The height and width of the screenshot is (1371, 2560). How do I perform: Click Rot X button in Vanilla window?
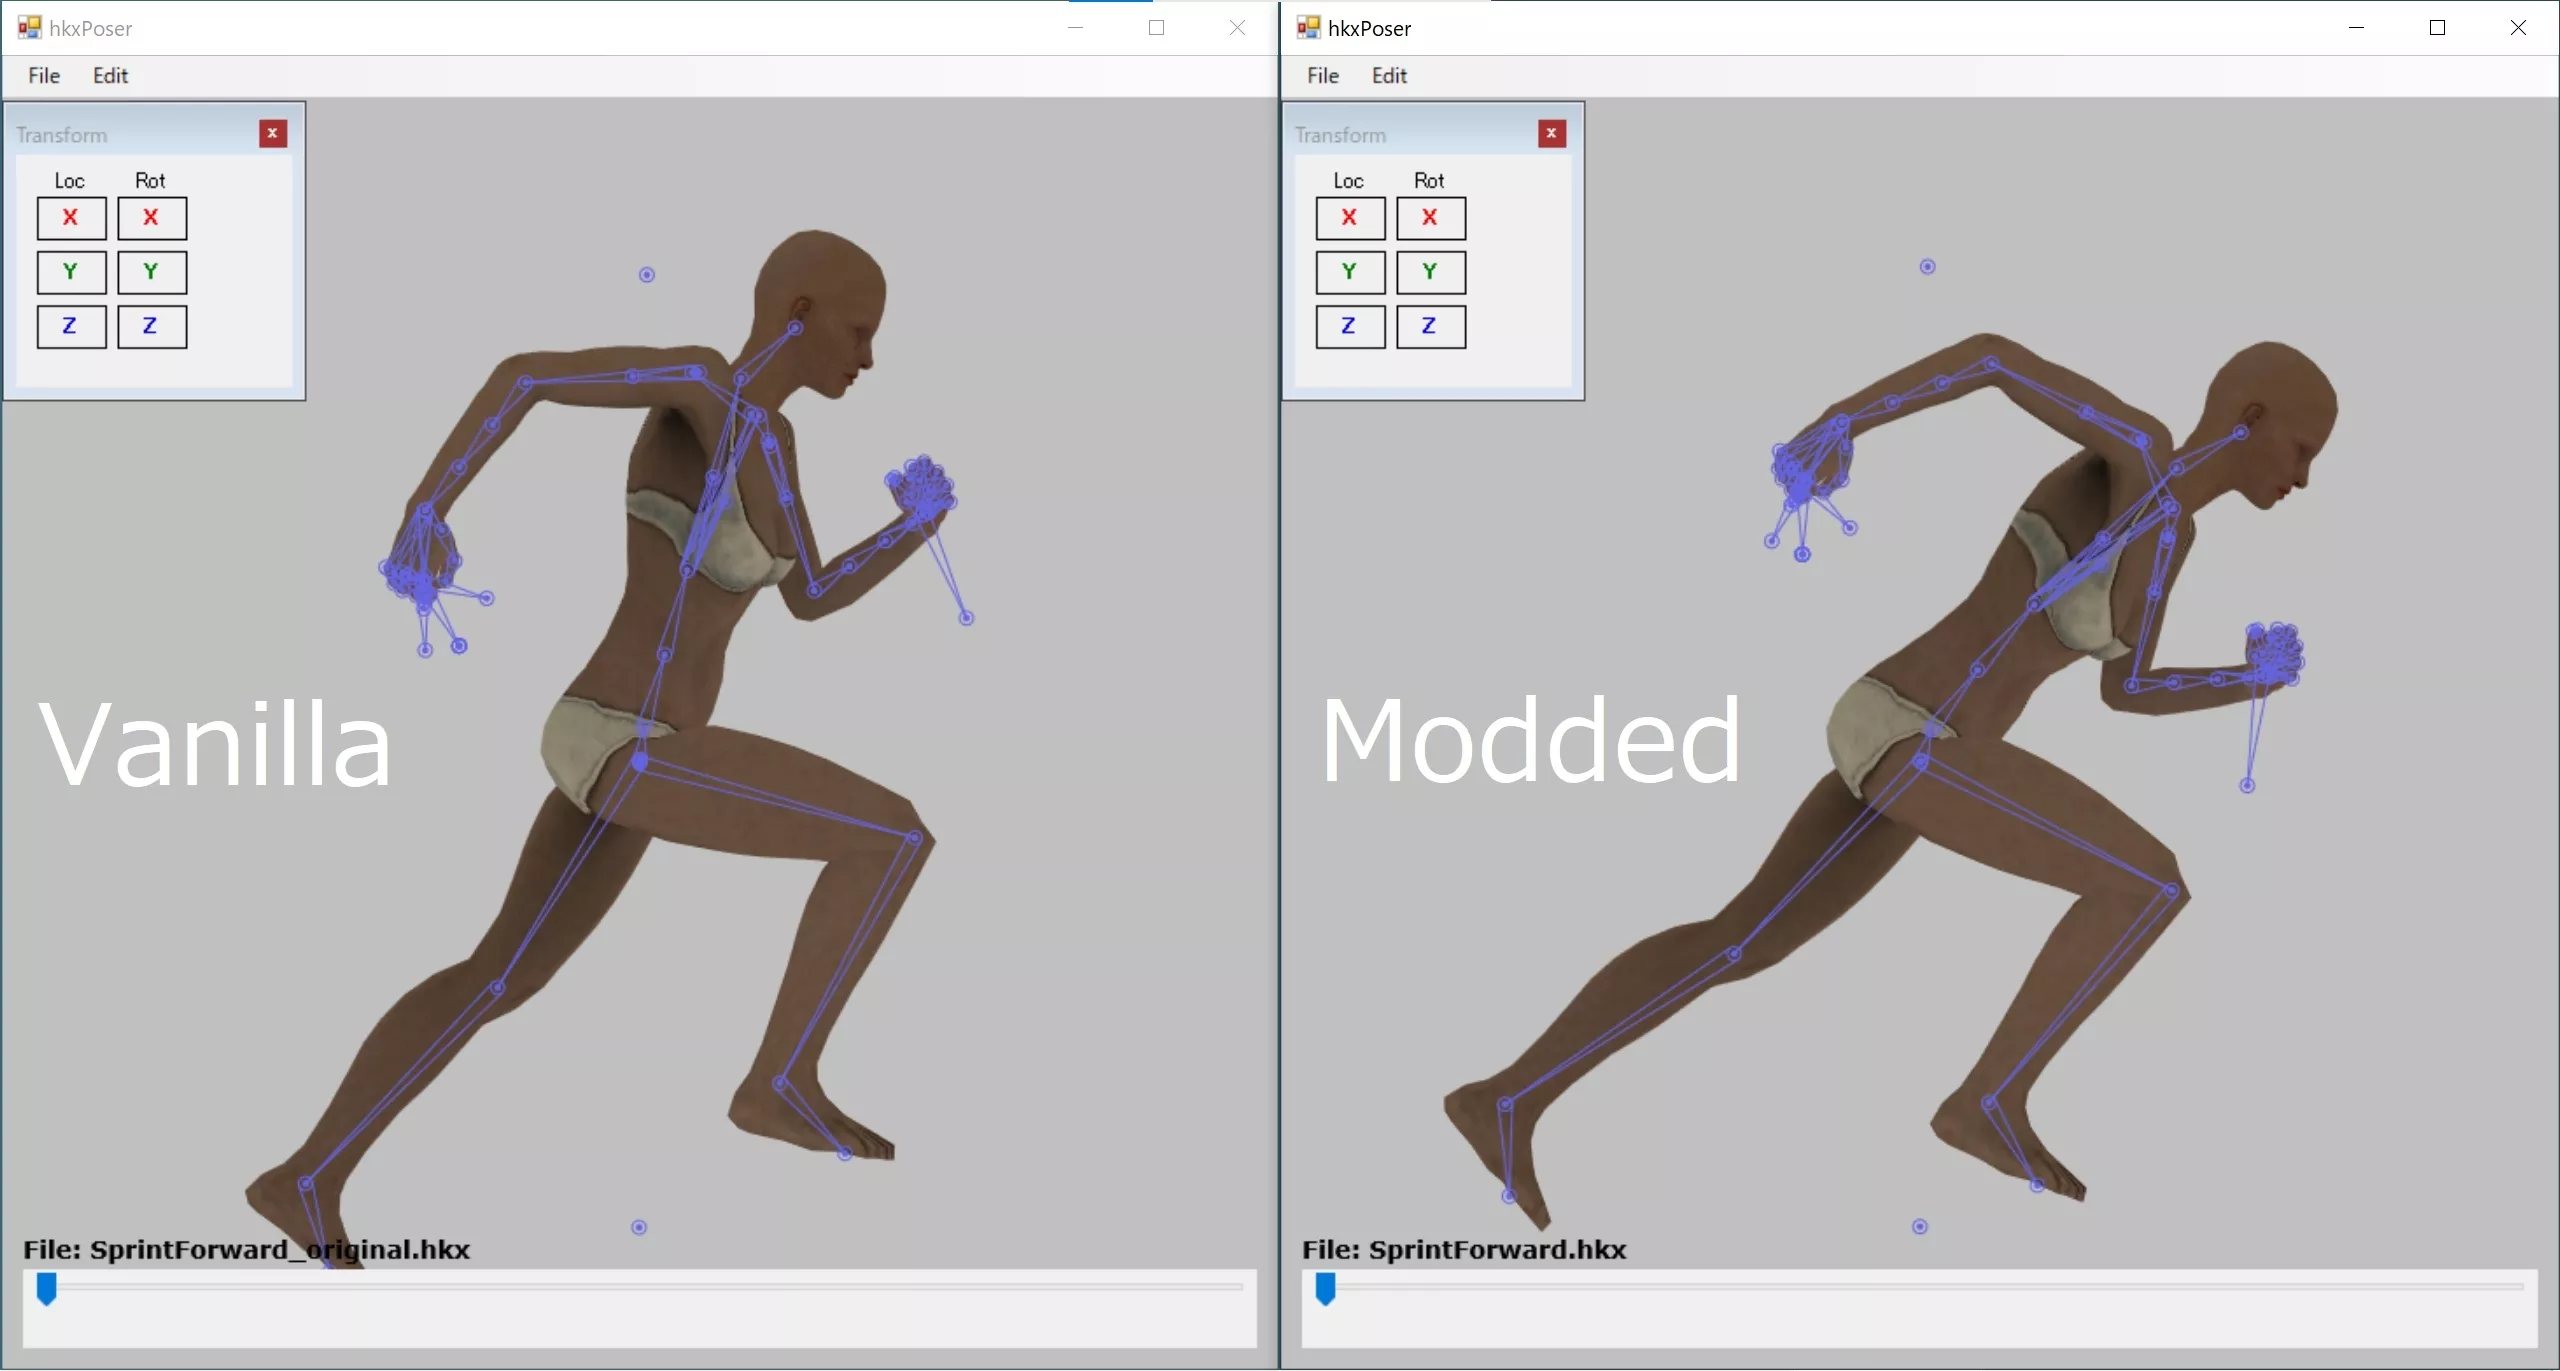(x=152, y=218)
